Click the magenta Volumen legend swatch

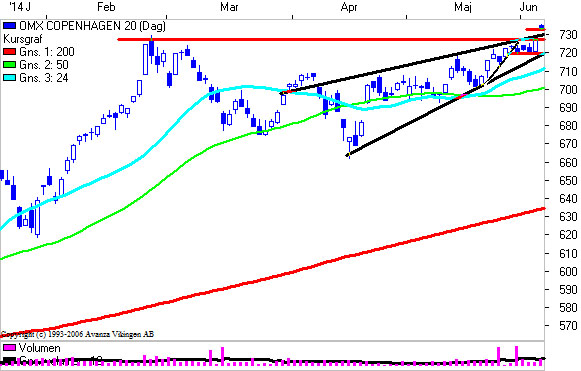[x=10, y=348]
